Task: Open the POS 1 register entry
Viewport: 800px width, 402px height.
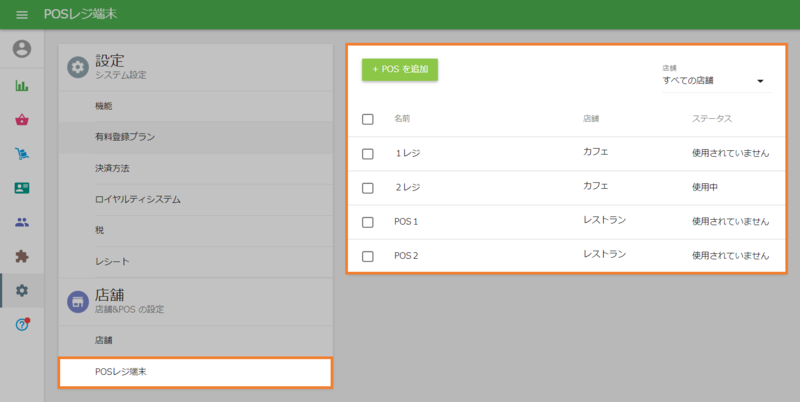Action: click(x=406, y=222)
